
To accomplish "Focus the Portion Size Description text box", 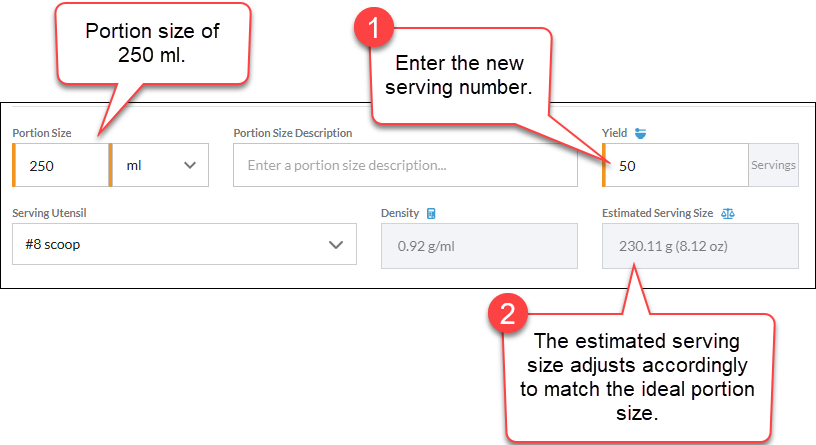I will click(x=405, y=165).
